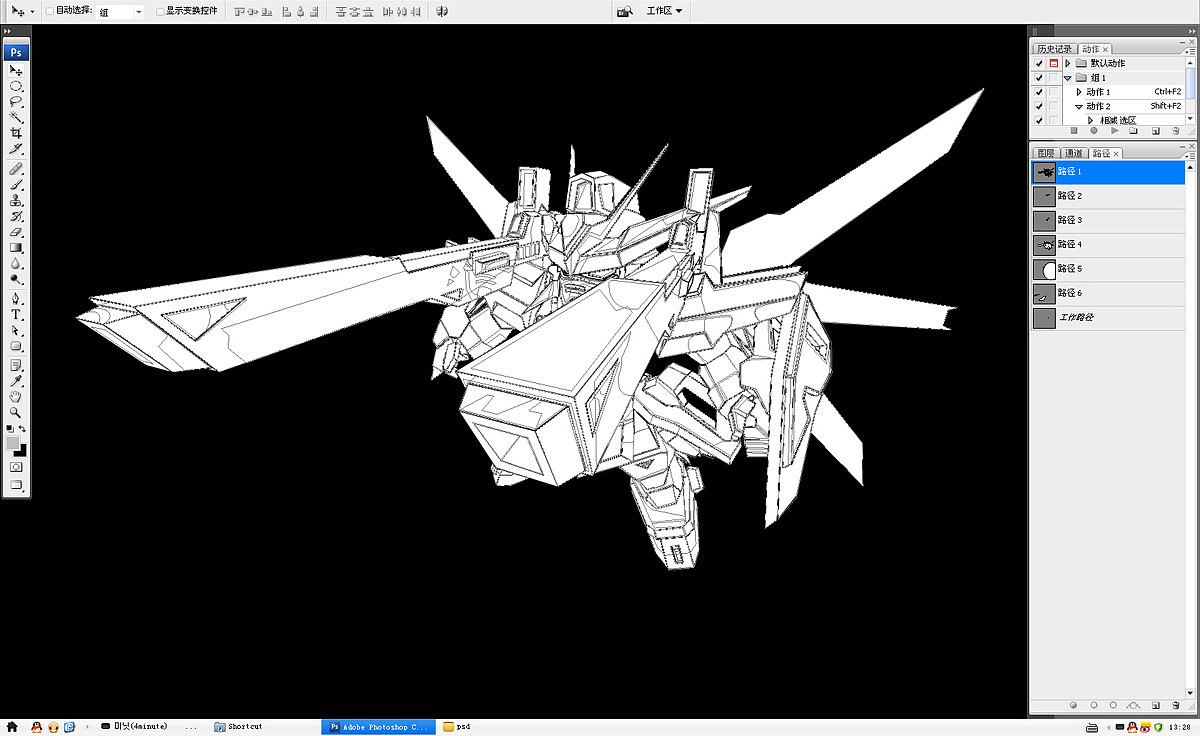This screenshot has width=1200, height=736.
Task: Select the Clone Stamp tool
Action: [16, 200]
